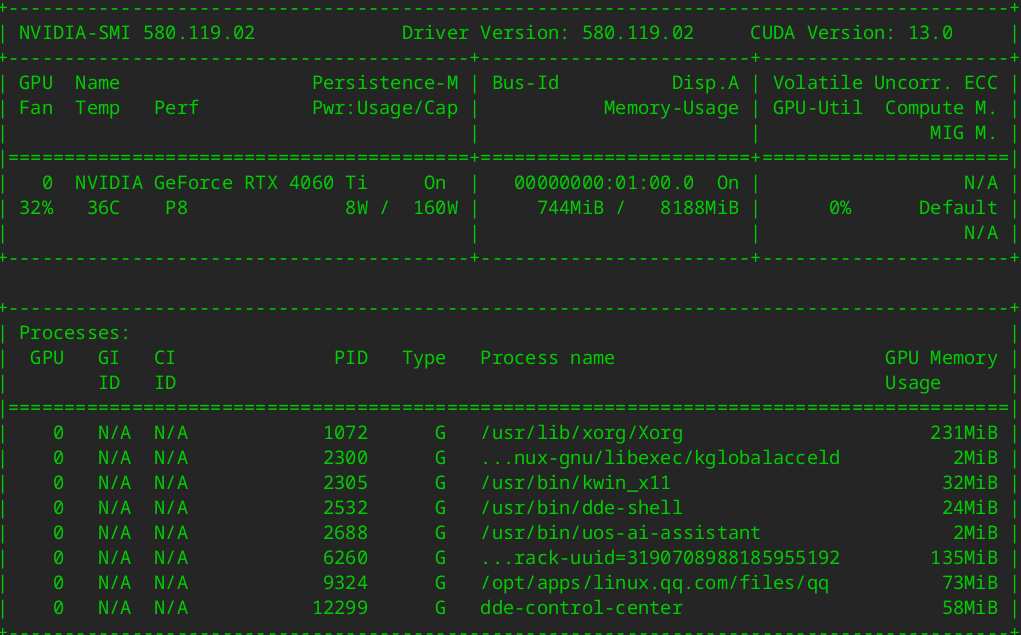1021x635 pixels.
Task: Click the 32% fan speed value
Action: coord(36,208)
